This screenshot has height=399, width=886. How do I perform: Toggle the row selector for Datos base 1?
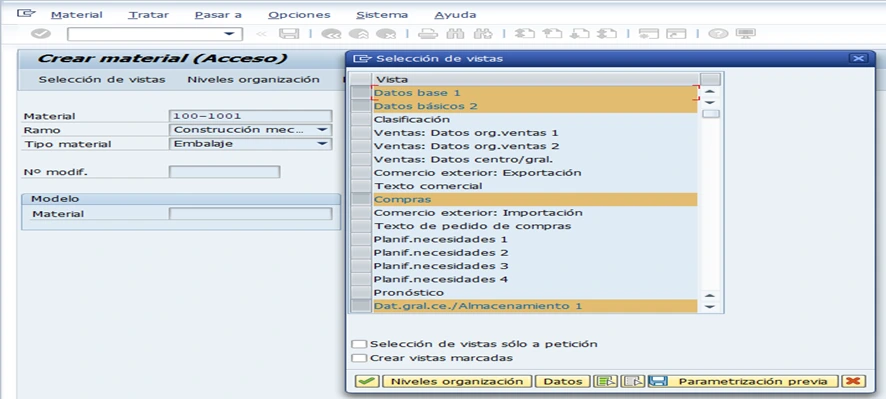pyautogui.click(x=361, y=93)
